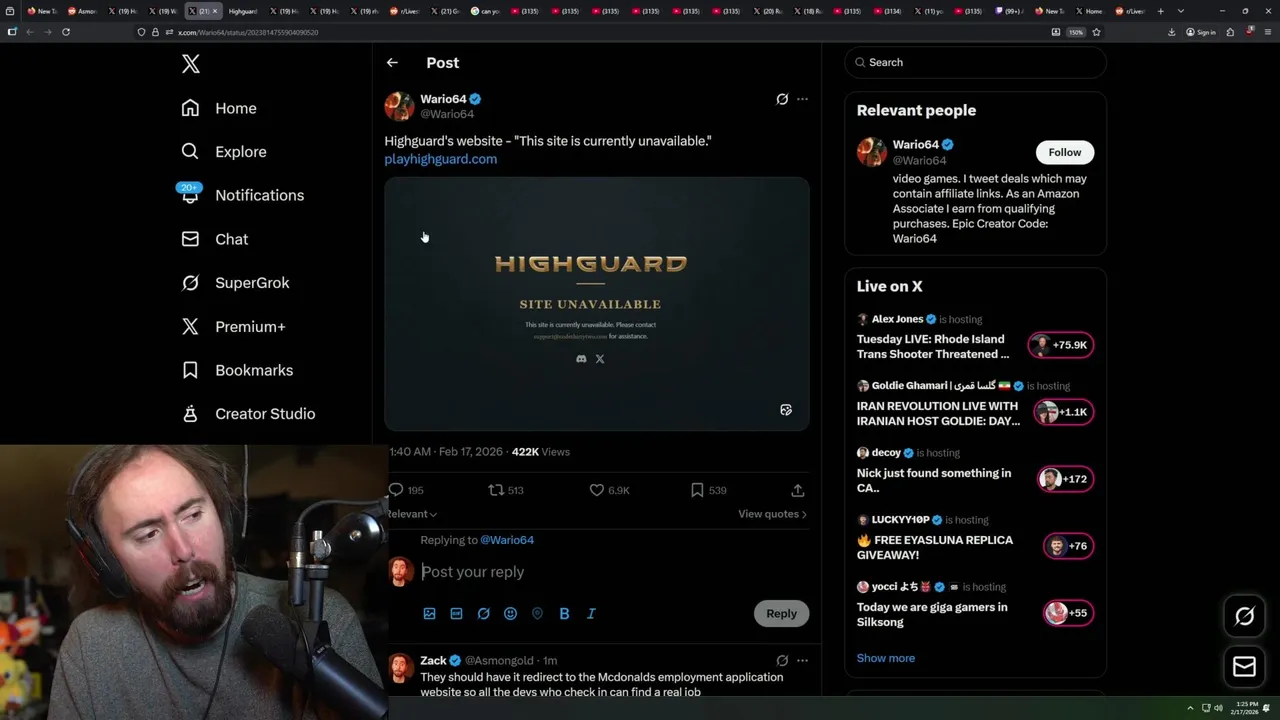Open the X logo home icon
1280x720 pixels.
(191, 64)
